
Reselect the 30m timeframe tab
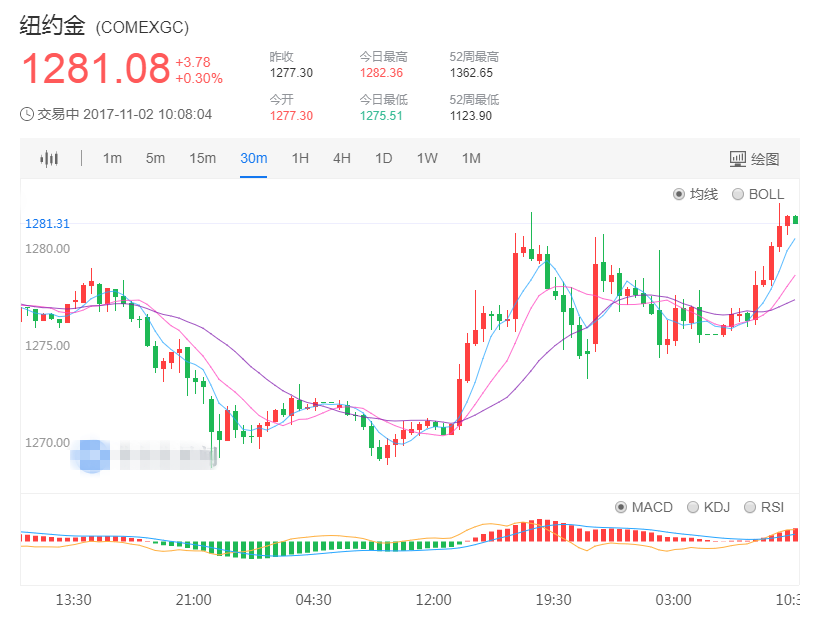(x=253, y=158)
